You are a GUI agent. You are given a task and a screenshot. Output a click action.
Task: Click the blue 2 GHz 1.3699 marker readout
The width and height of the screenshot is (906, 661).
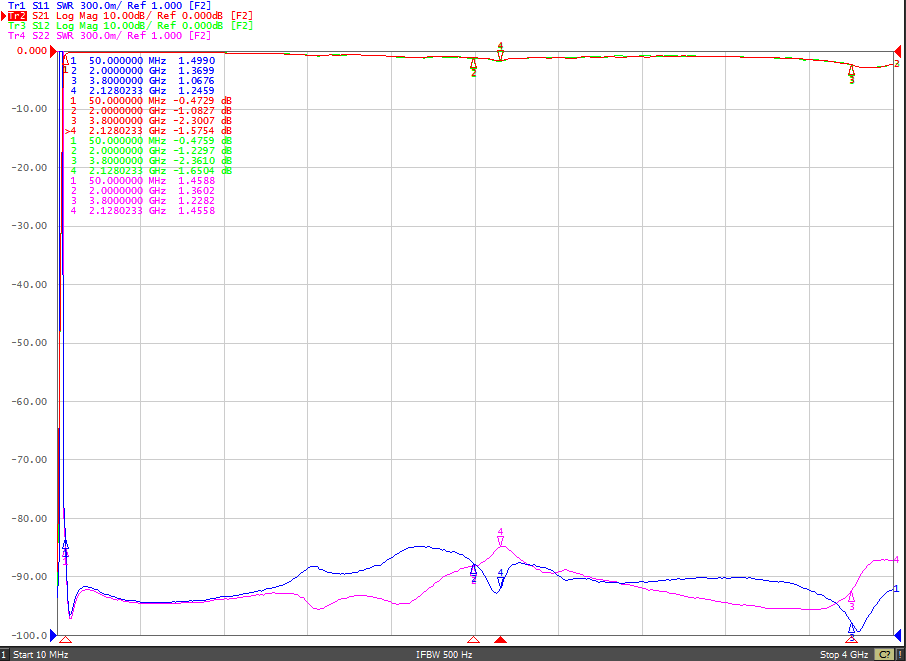click(x=142, y=70)
